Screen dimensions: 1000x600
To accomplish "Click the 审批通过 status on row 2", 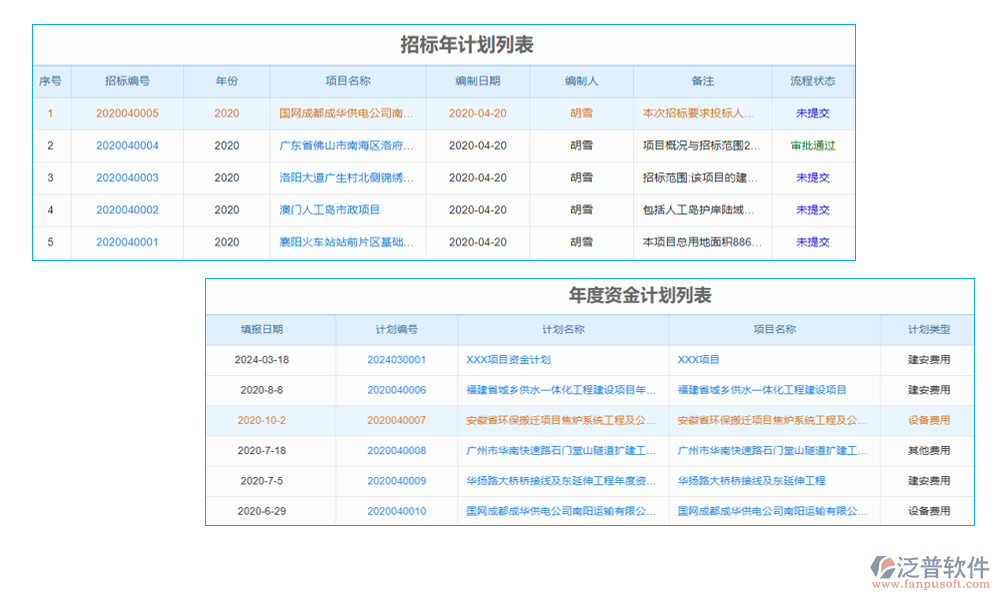I will [x=812, y=145].
